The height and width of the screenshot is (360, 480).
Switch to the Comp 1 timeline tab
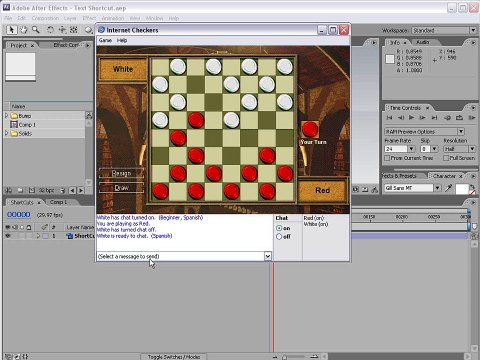coord(58,202)
